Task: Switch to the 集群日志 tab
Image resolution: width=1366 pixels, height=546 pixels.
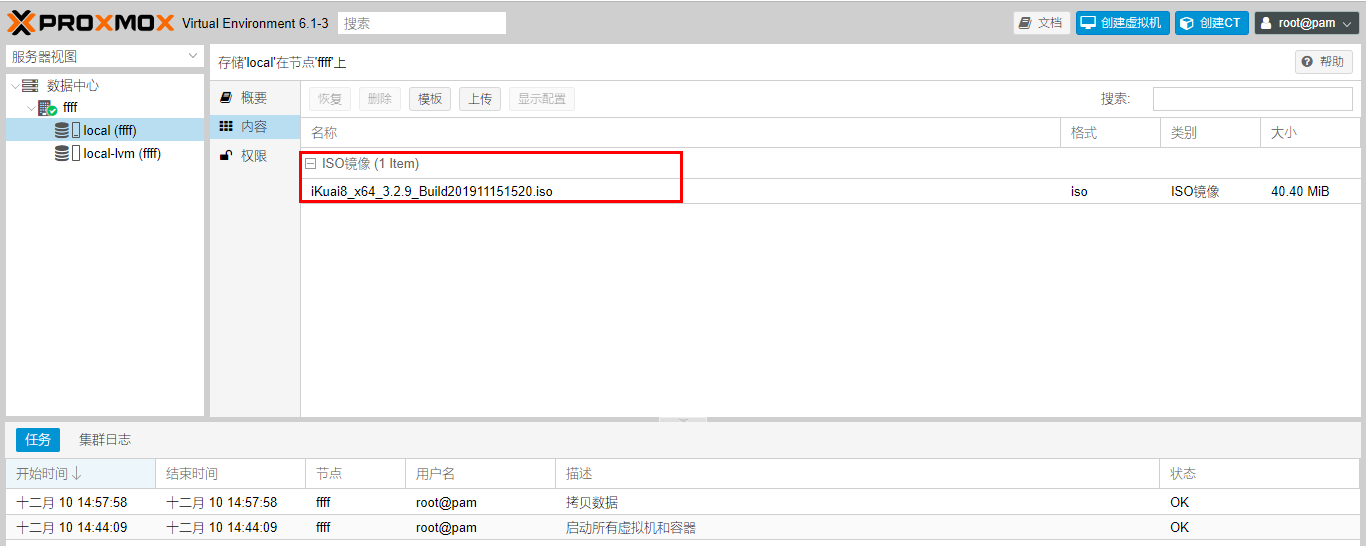Action: pos(105,440)
